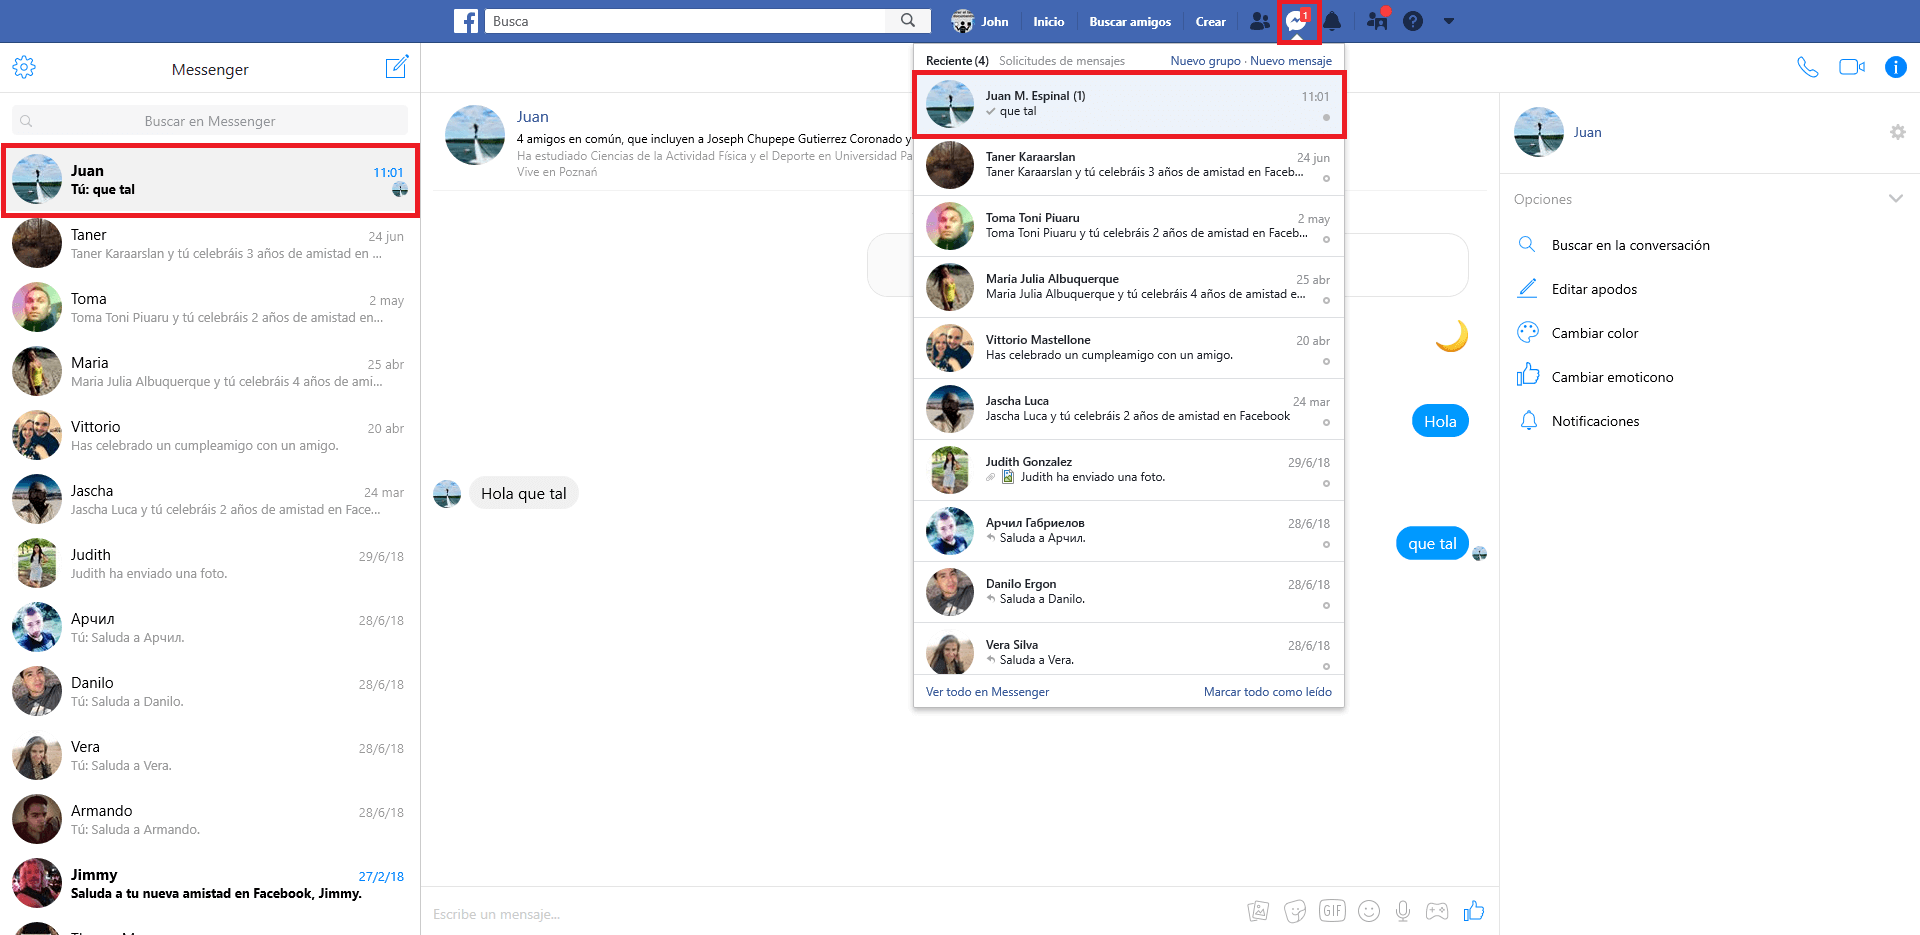Switch to Solicitudes de mensajes tab
The image size is (1920, 935).
tap(1062, 61)
